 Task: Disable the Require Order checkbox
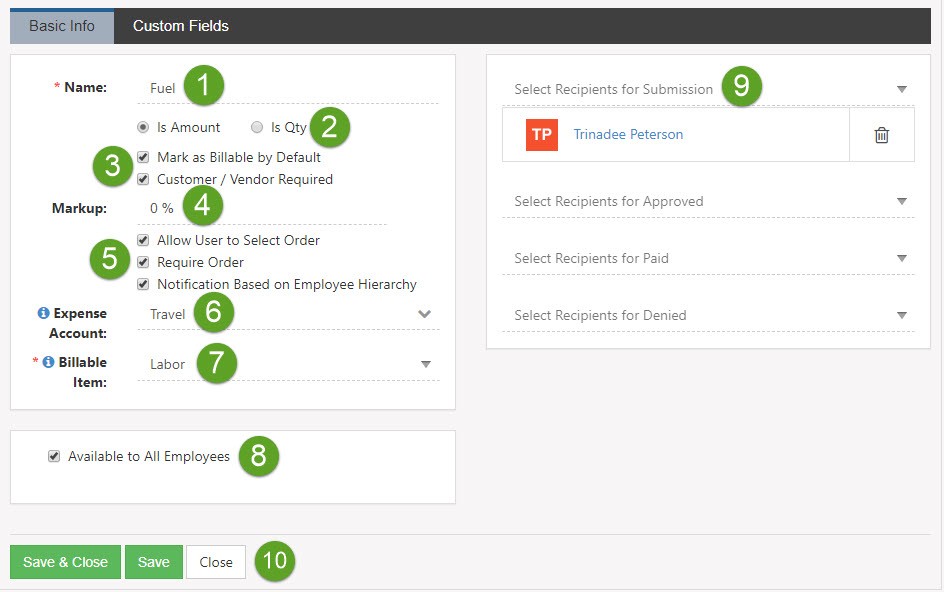pos(143,263)
